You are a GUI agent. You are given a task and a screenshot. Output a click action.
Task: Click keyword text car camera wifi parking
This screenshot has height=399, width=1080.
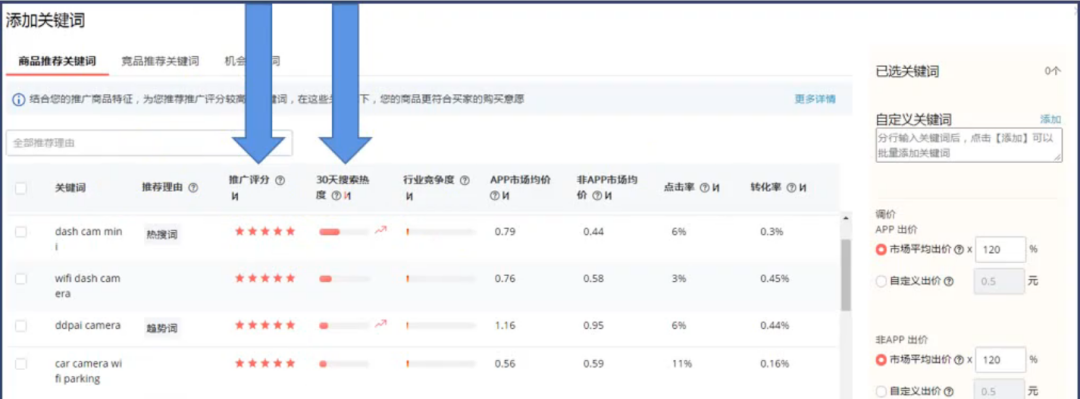(88, 371)
